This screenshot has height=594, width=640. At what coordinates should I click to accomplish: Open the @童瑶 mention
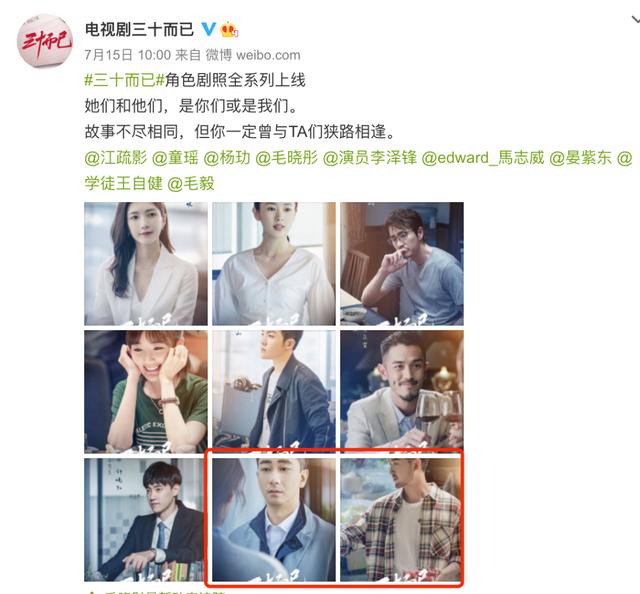(175, 158)
